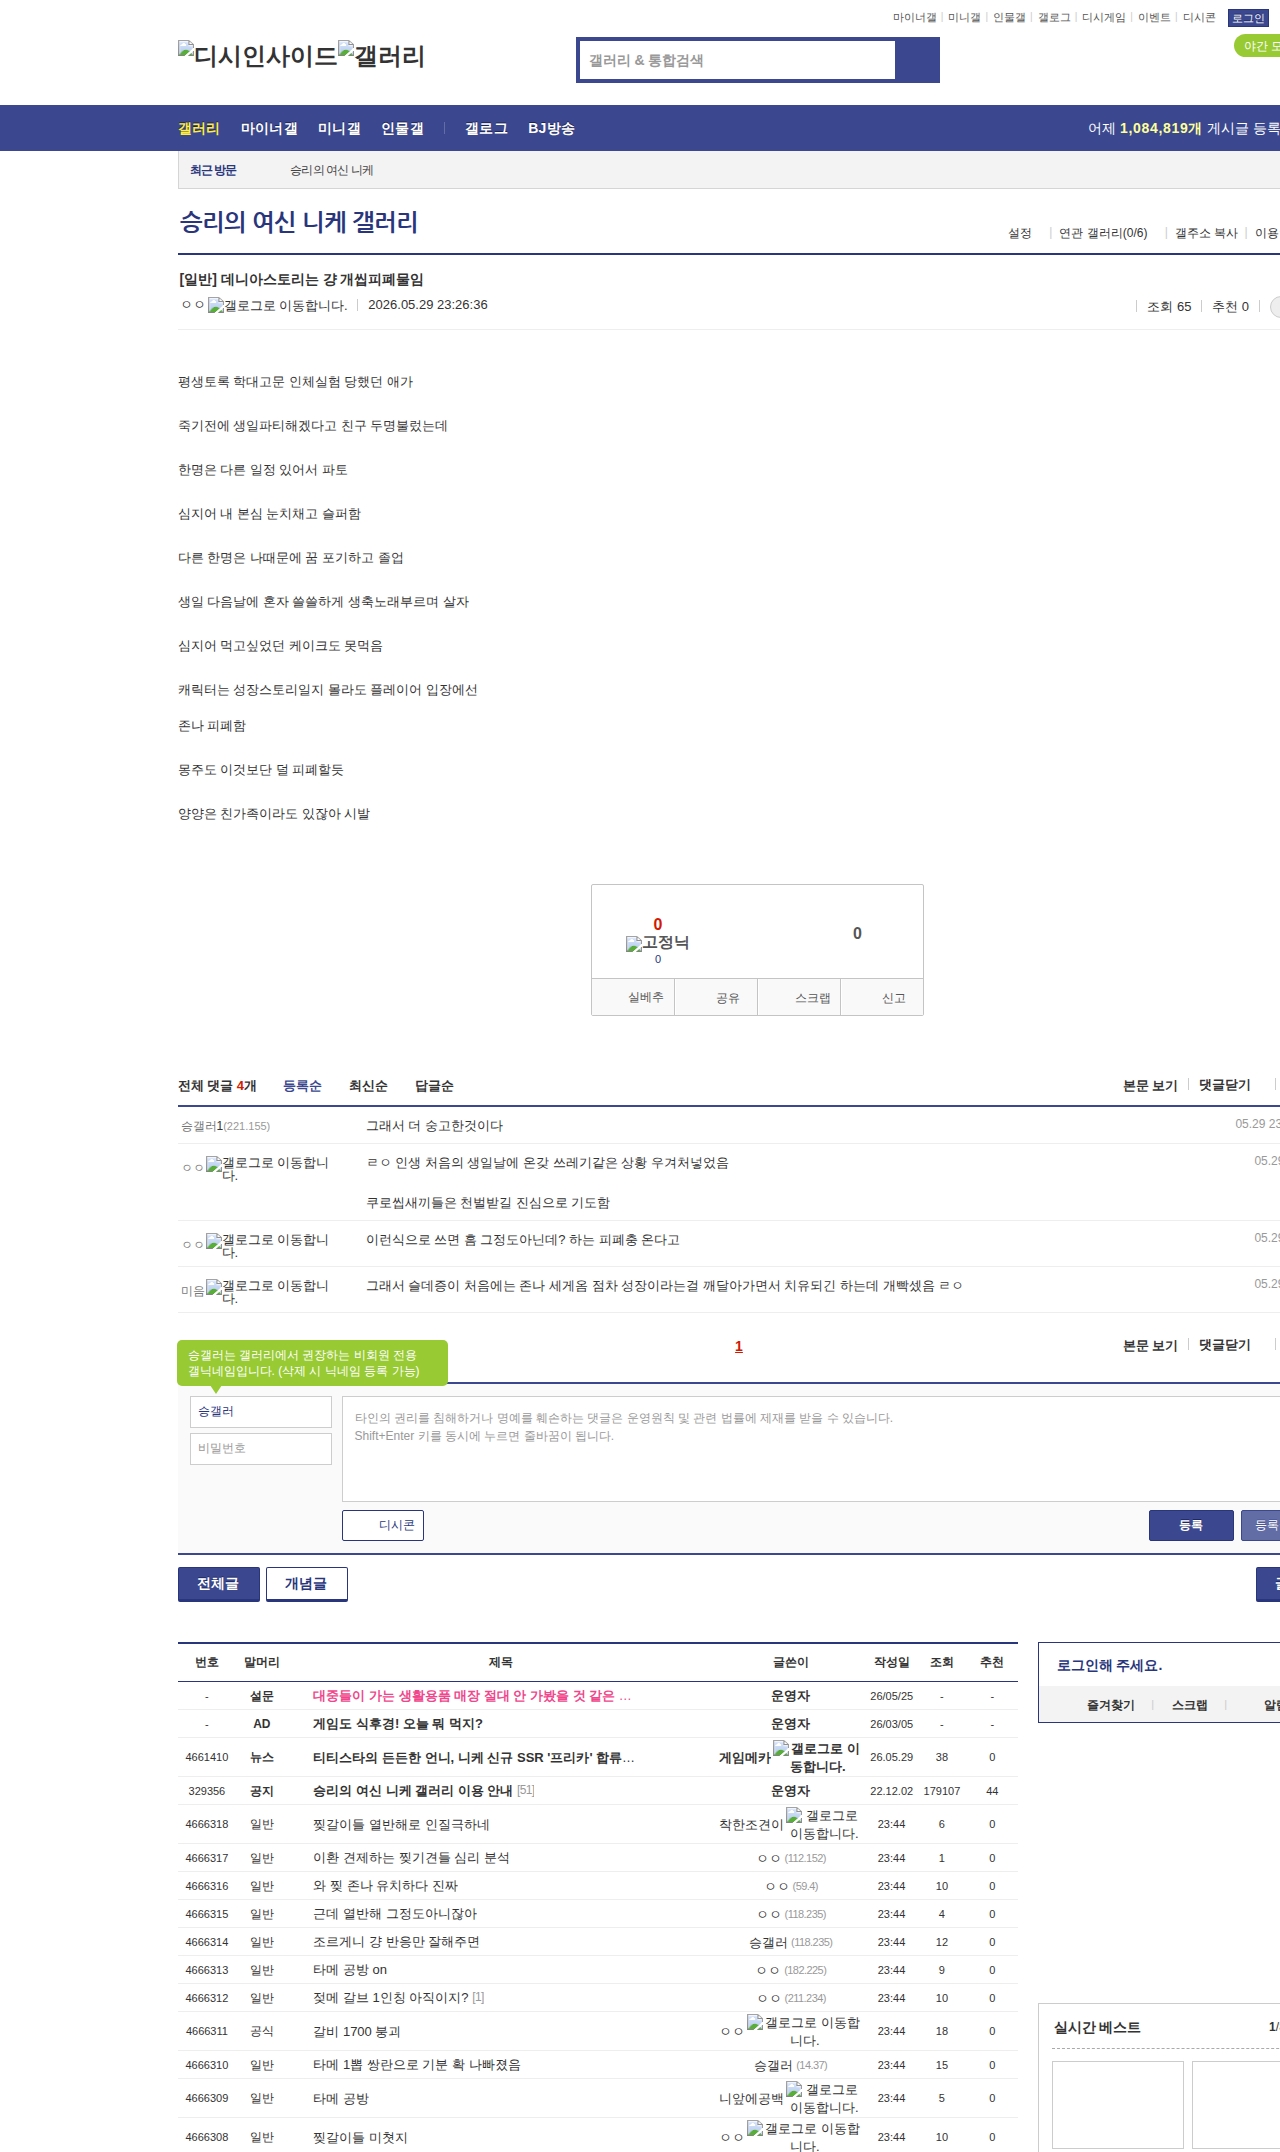Click the nickname field 승갤러

[x=261, y=1411]
